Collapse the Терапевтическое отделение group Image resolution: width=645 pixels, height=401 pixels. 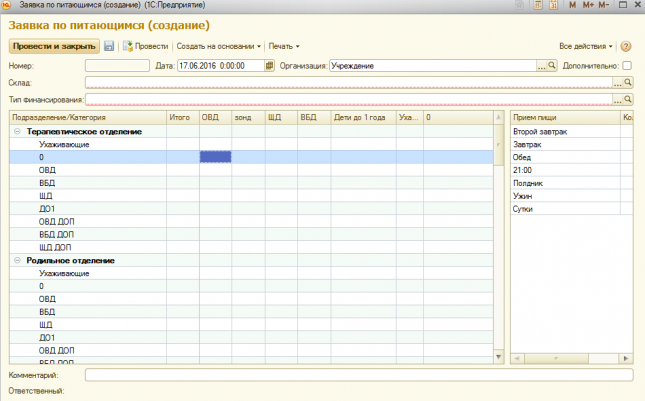(17, 131)
